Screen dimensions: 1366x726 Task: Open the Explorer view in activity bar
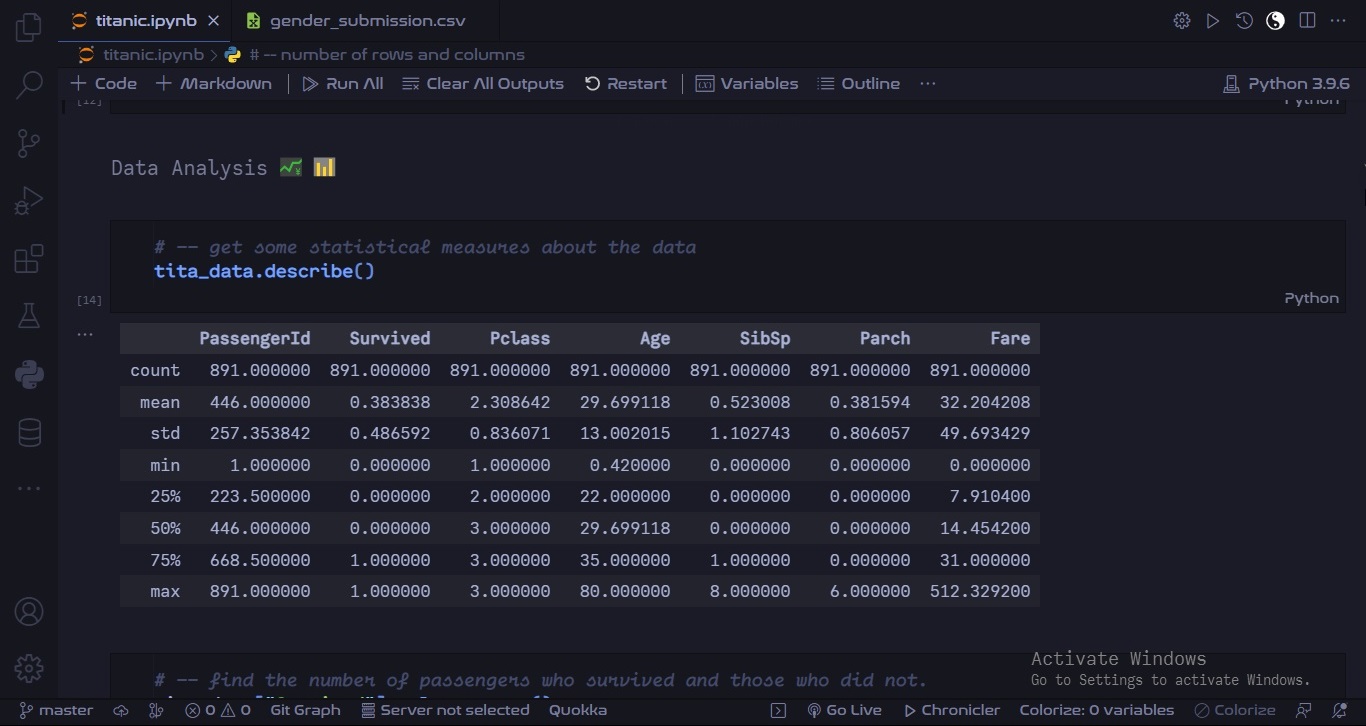click(x=29, y=27)
